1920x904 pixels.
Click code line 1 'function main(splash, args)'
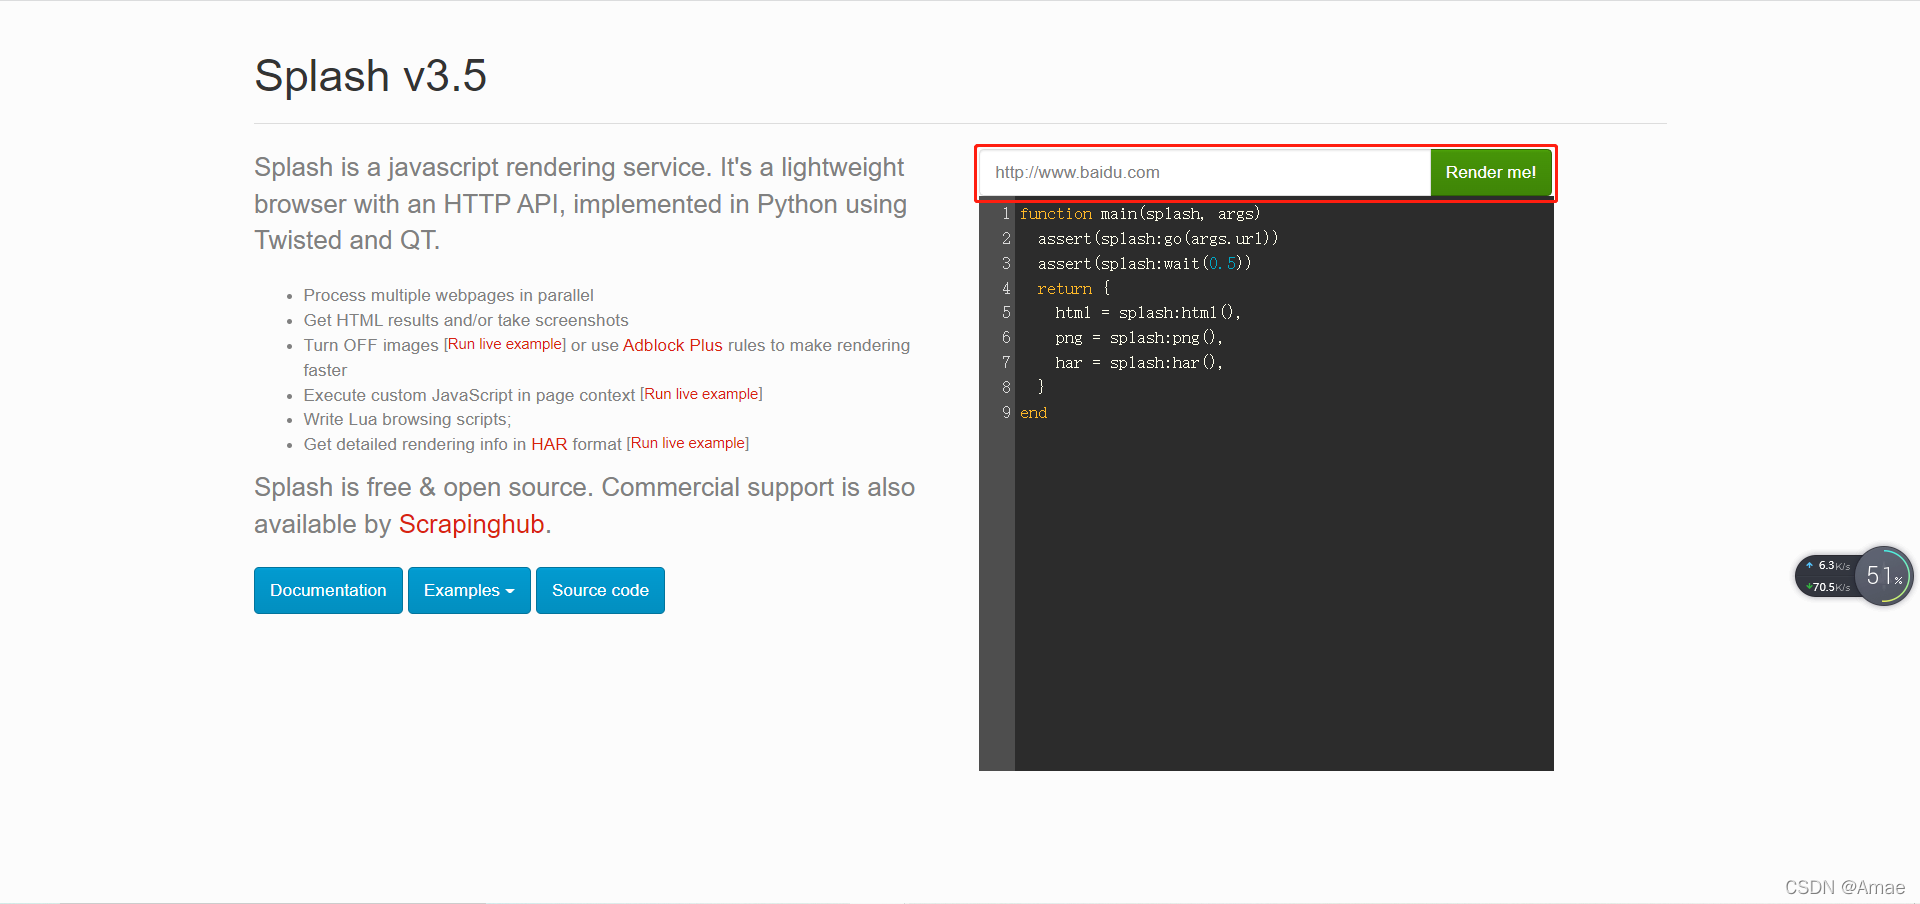1140,214
